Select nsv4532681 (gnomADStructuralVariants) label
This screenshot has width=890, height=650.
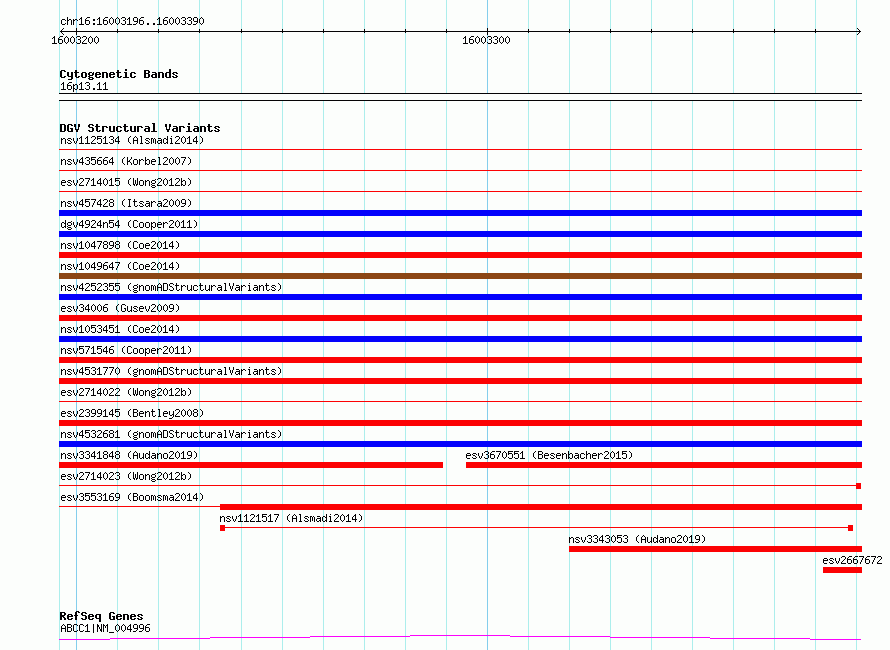click(171, 434)
